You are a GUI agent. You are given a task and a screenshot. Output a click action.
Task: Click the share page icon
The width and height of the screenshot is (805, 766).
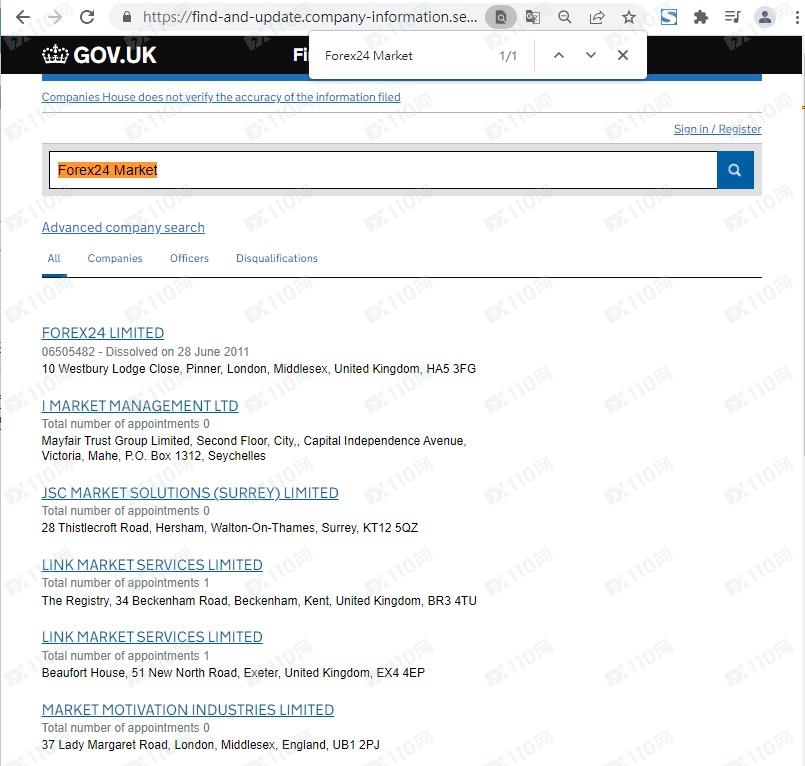coord(597,17)
